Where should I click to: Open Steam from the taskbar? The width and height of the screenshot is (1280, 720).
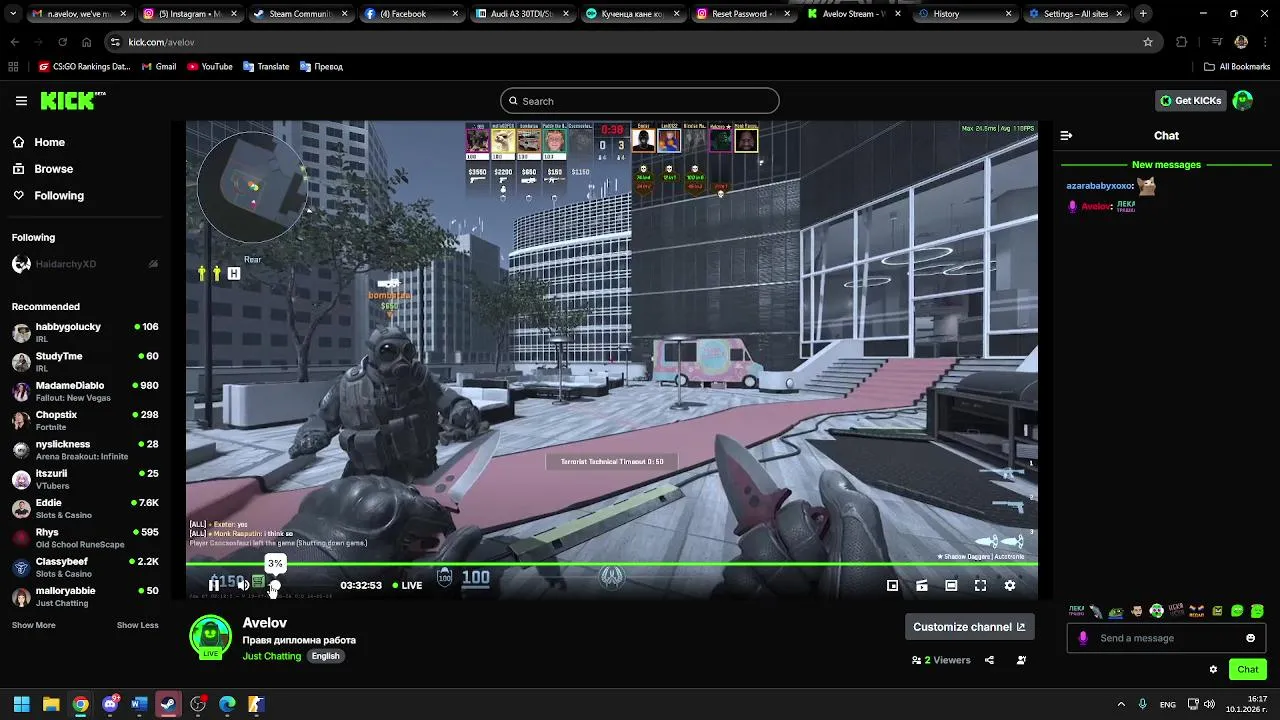[168, 704]
